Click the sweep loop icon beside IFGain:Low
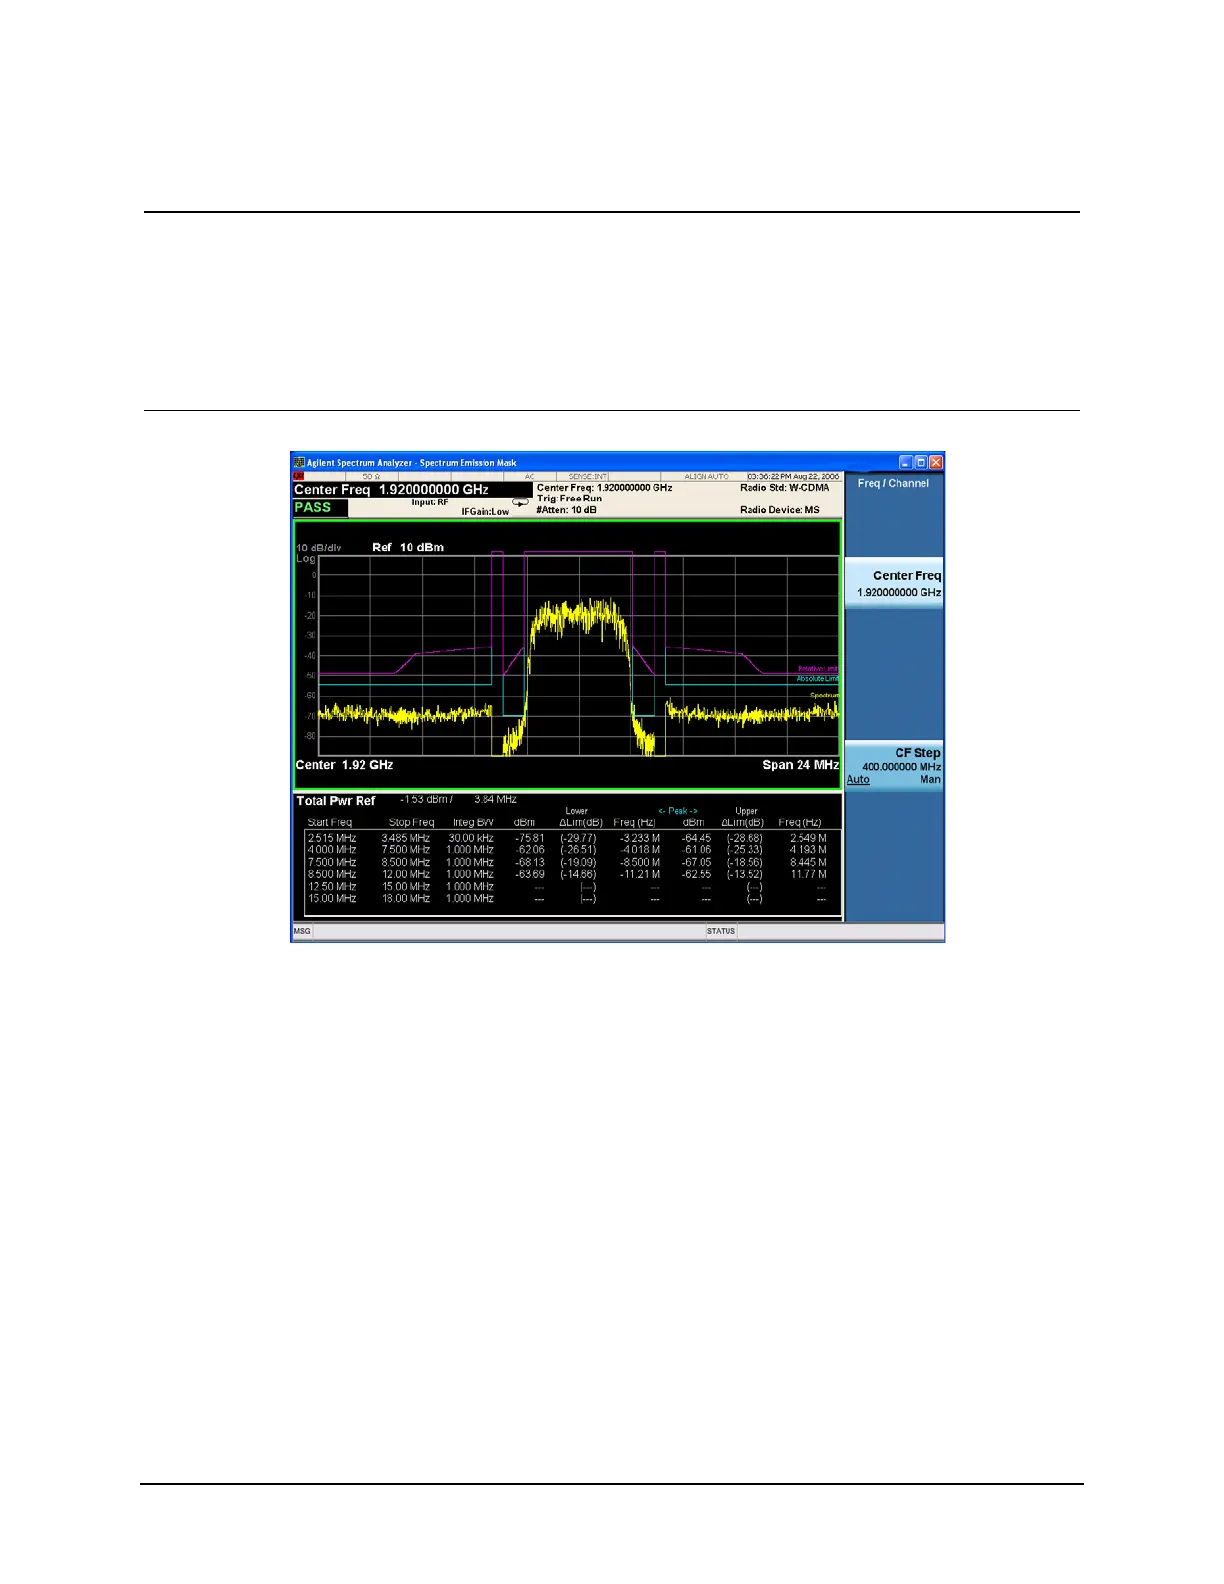Image resolution: width=1224 pixels, height=1584 pixels. [x=520, y=503]
